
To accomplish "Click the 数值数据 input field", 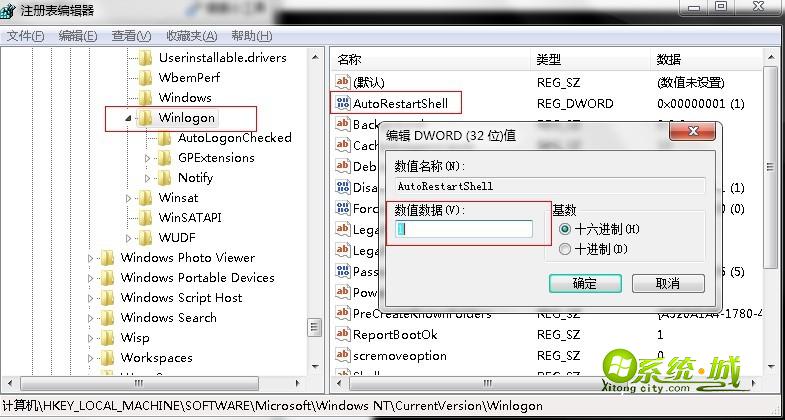I will click(465, 229).
